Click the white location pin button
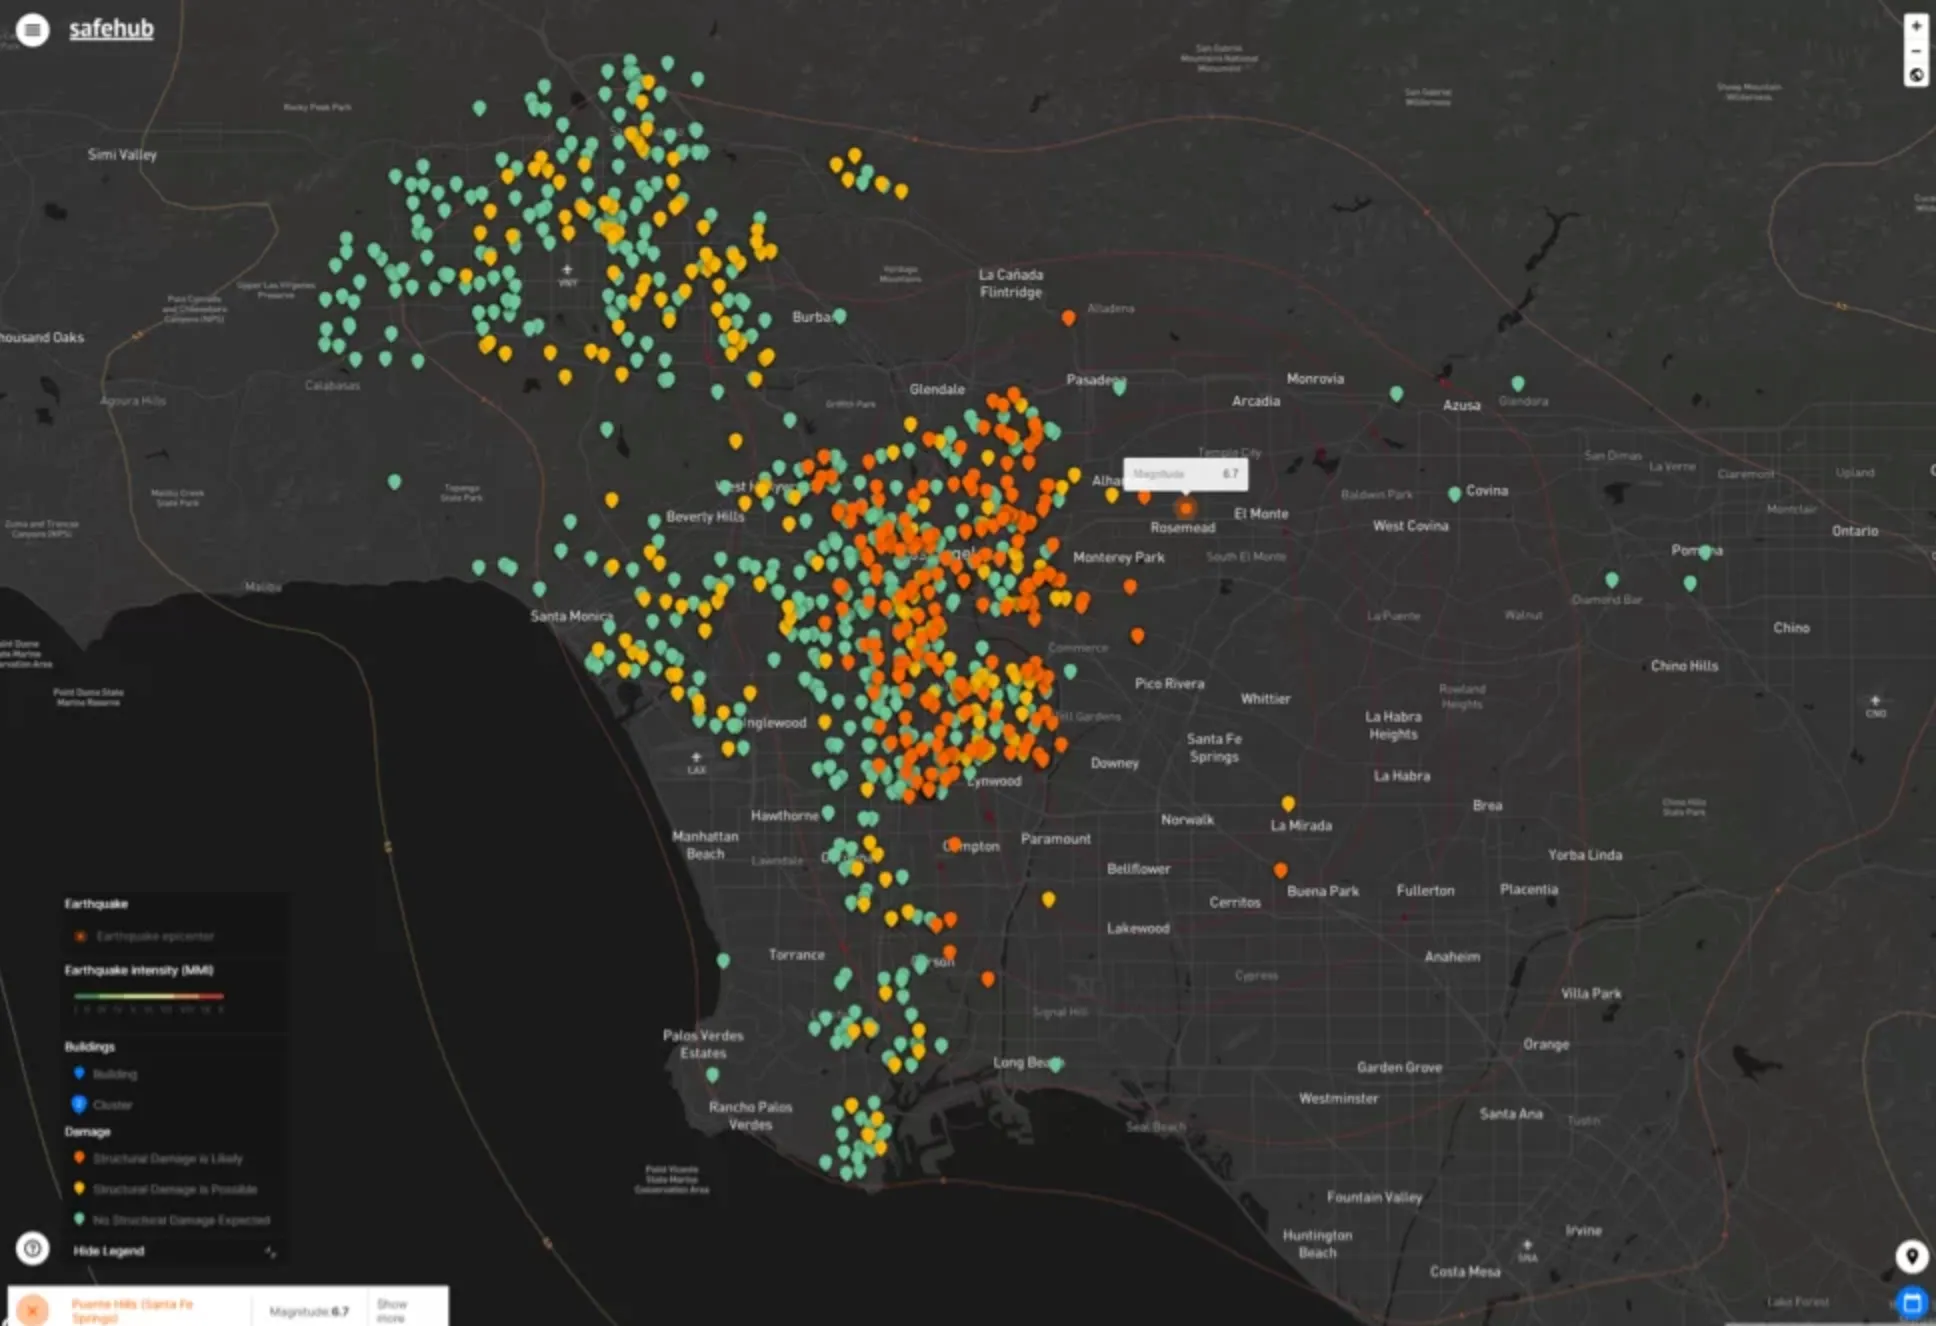The width and height of the screenshot is (1936, 1326). [x=1911, y=1256]
